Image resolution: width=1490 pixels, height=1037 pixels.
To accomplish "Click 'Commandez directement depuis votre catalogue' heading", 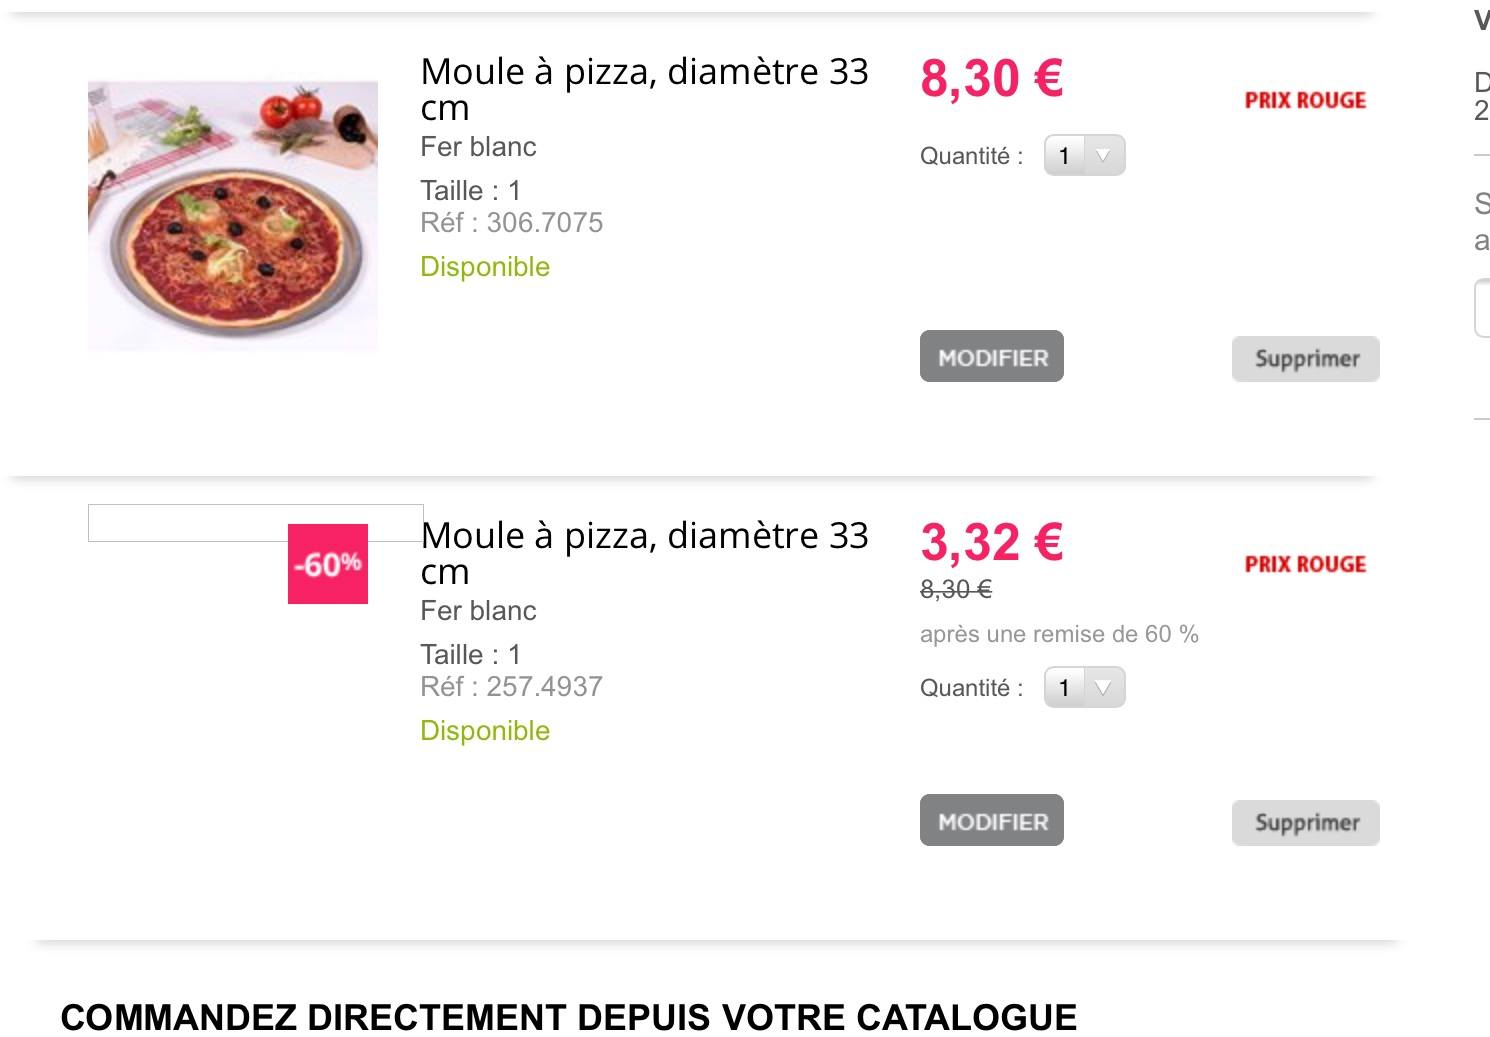I will tap(568, 1017).
